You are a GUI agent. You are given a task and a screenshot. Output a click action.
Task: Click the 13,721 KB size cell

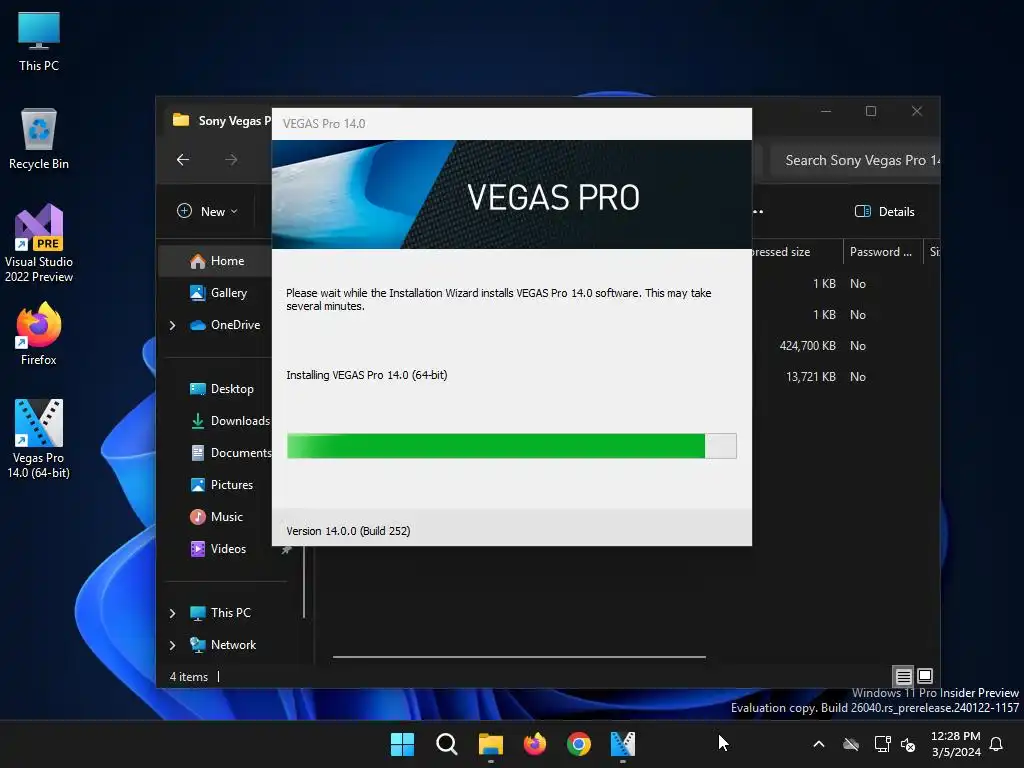[810, 377]
